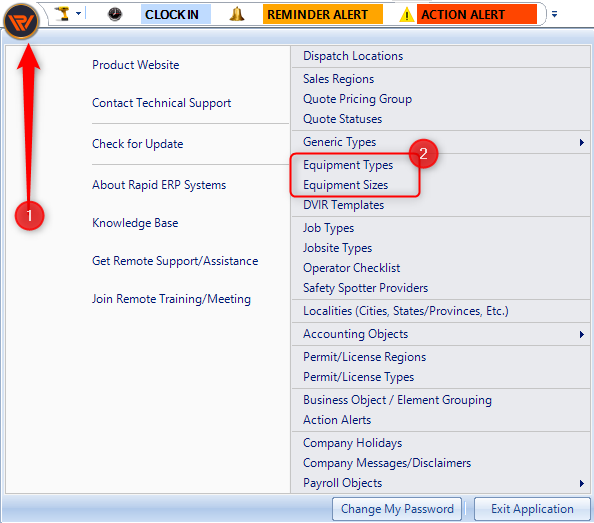Open About Rapid ERP Systems
The height and width of the screenshot is (523, 594).
pyautogui.click(x=159, y=185)
